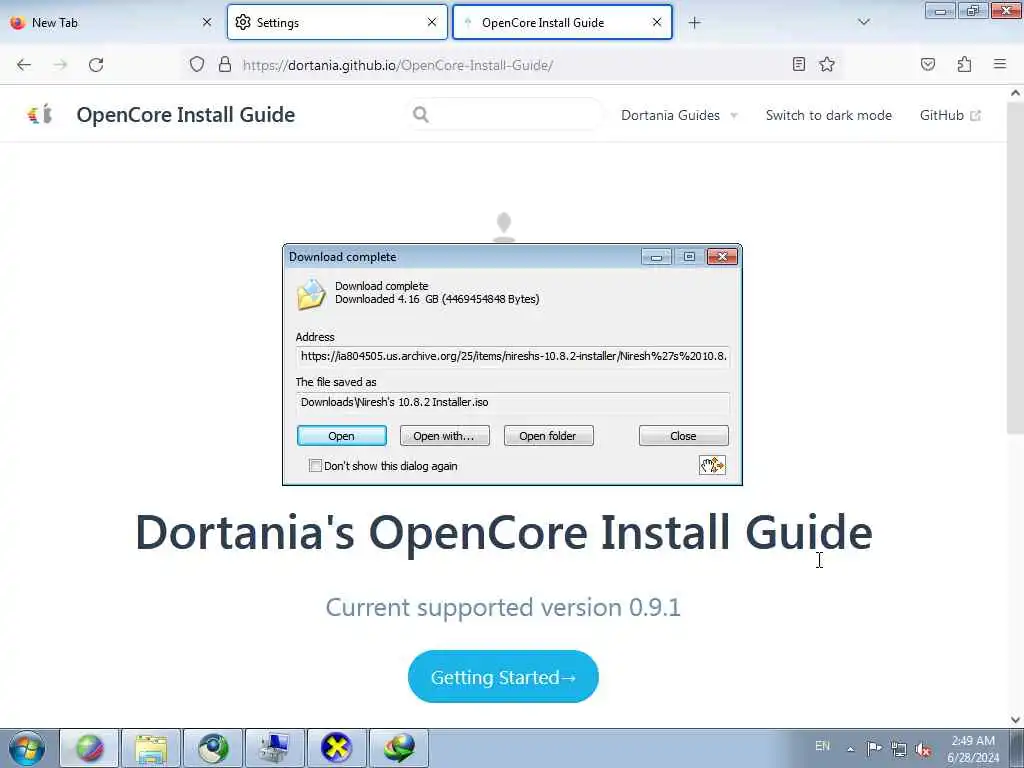Click the file saved as path field
Viewport: 1024px width, 768px height.
[513, 402]
